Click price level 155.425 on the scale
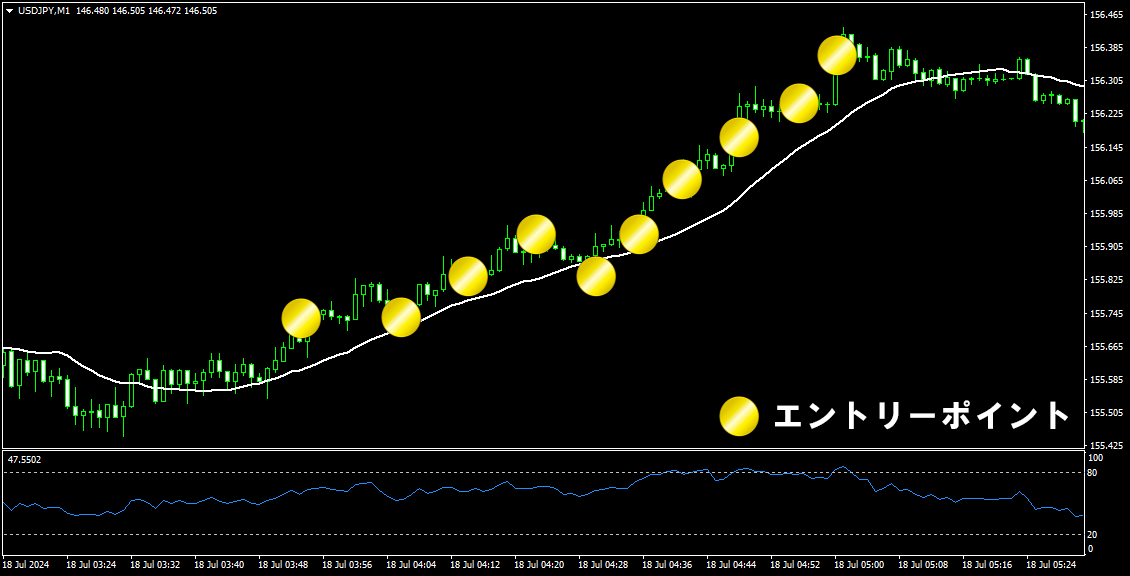This screenshot has width=1130, height=576. click(x=1105, y=446)
